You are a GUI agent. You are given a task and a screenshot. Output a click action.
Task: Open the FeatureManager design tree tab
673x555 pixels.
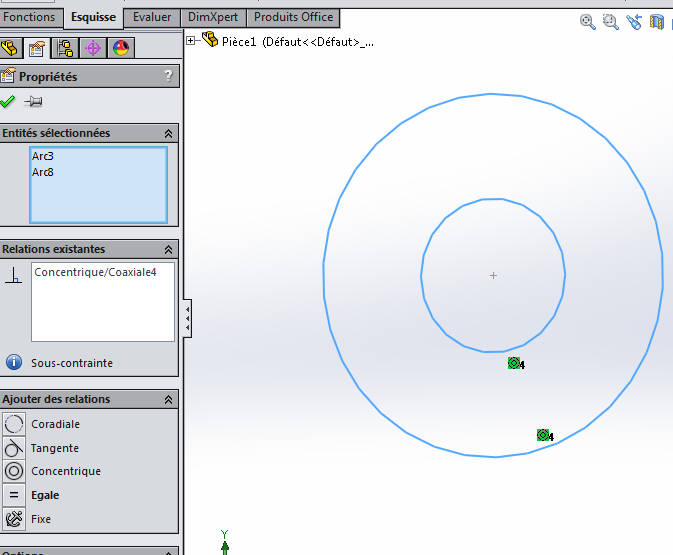[x=10, y=48]
